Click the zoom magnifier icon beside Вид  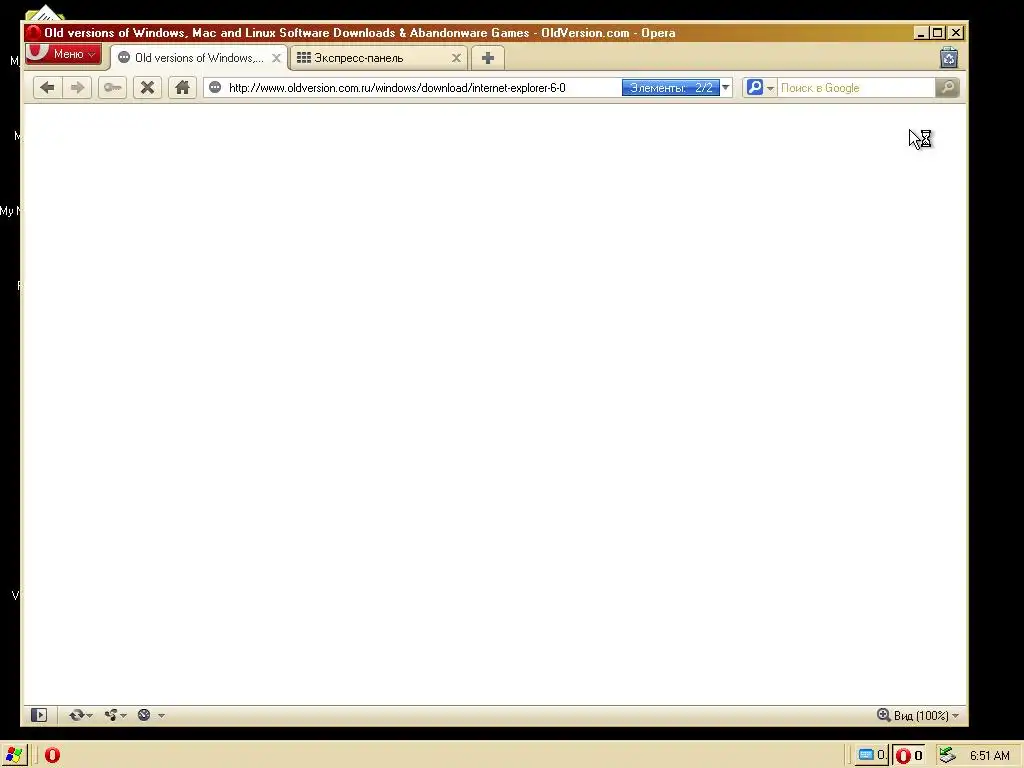click(884, 715)
